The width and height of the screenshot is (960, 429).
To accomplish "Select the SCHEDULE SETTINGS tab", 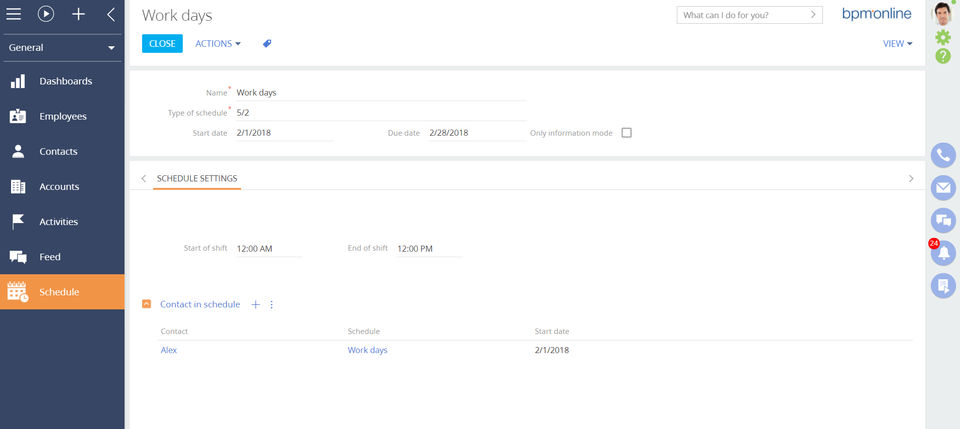I will point(197,179).
